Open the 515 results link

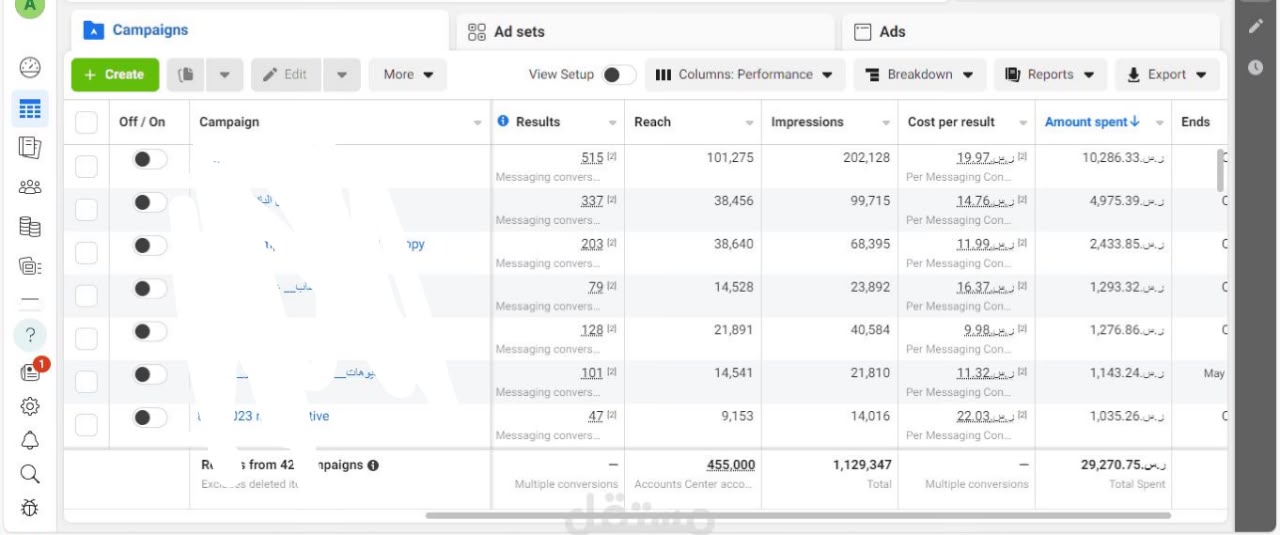(592, 158)
